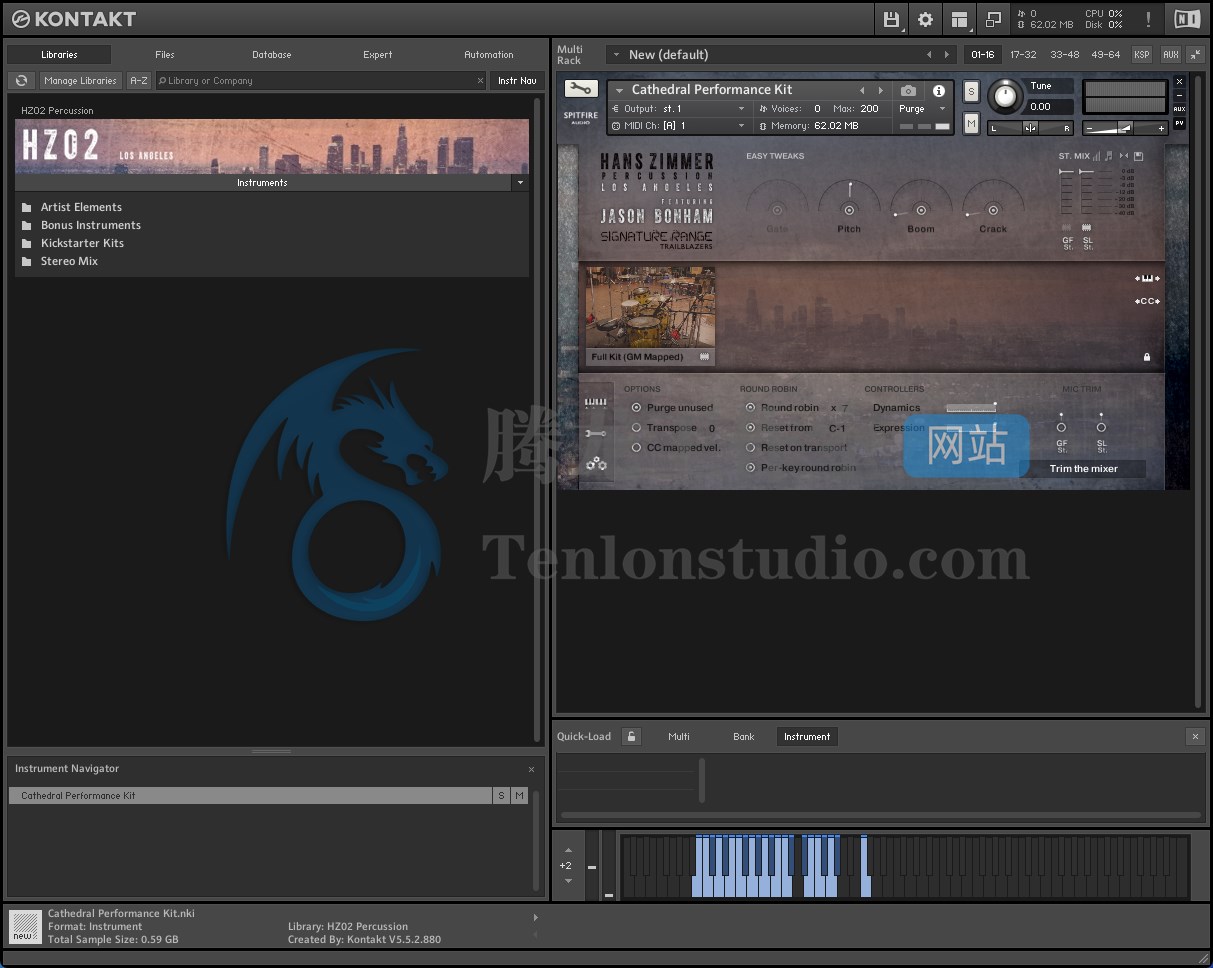Click the Trim the mixer button

click(x=1084, y=469)
